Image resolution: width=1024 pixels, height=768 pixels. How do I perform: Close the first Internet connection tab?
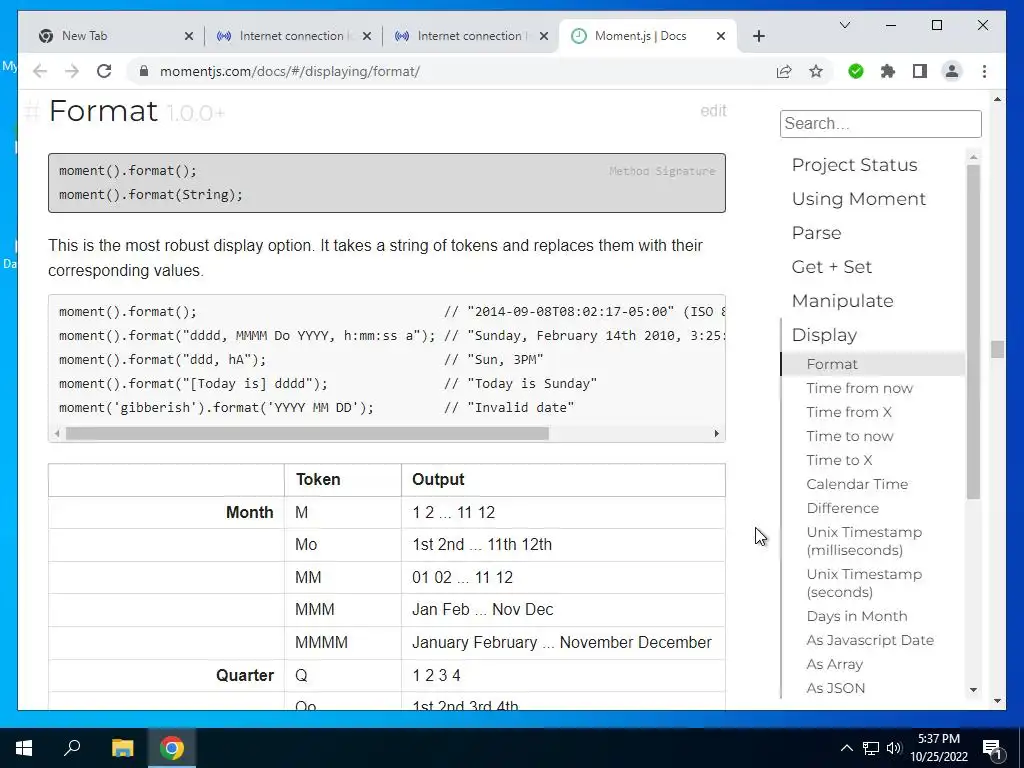[367, 36]
